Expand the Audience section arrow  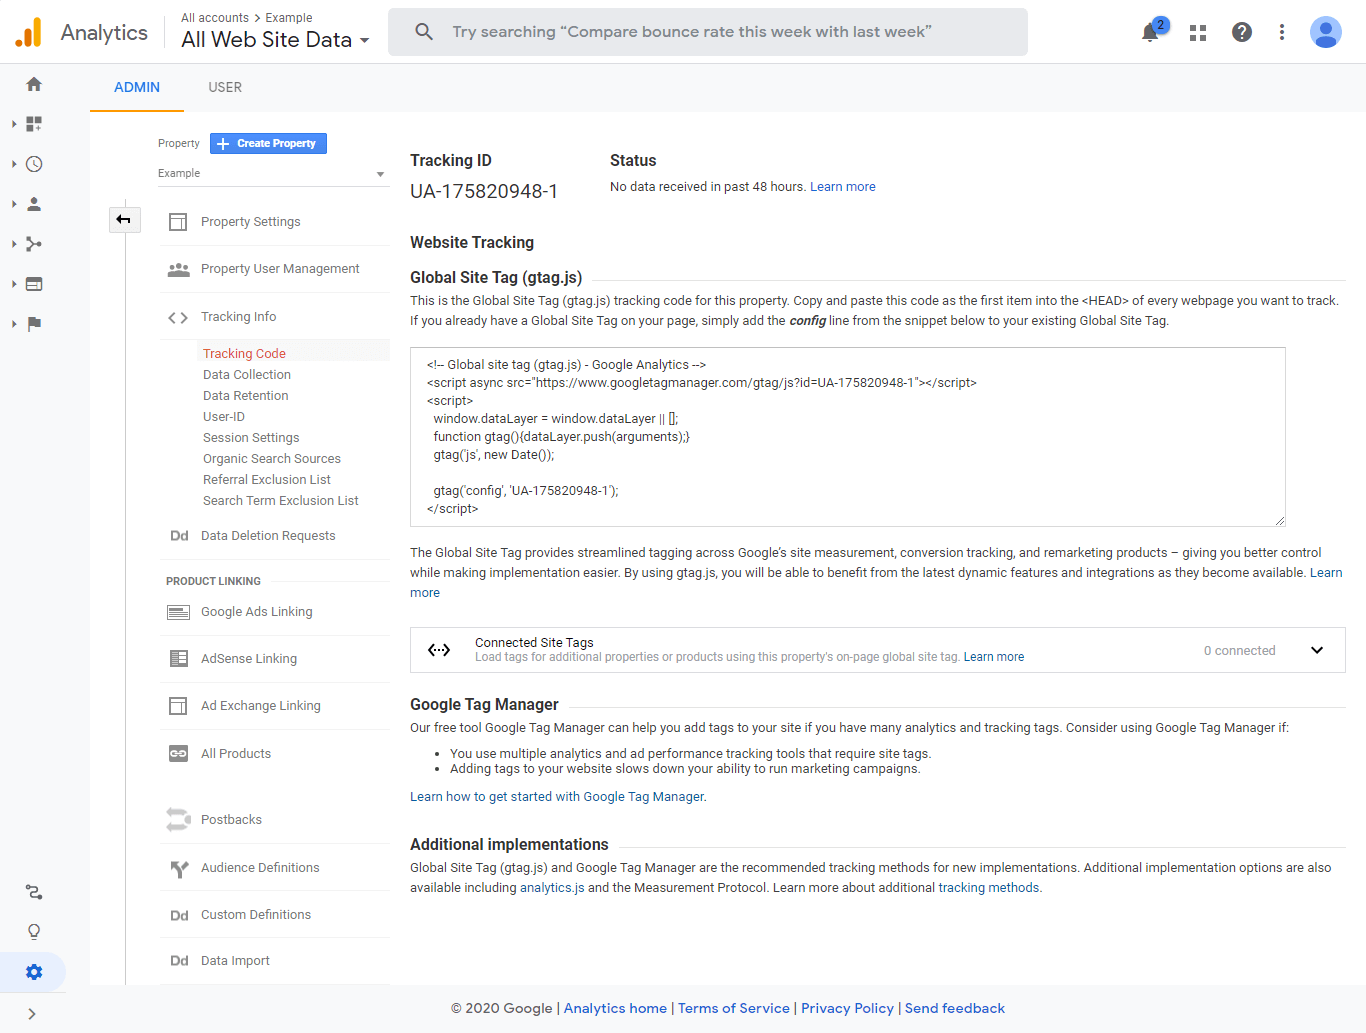(14, 204)
